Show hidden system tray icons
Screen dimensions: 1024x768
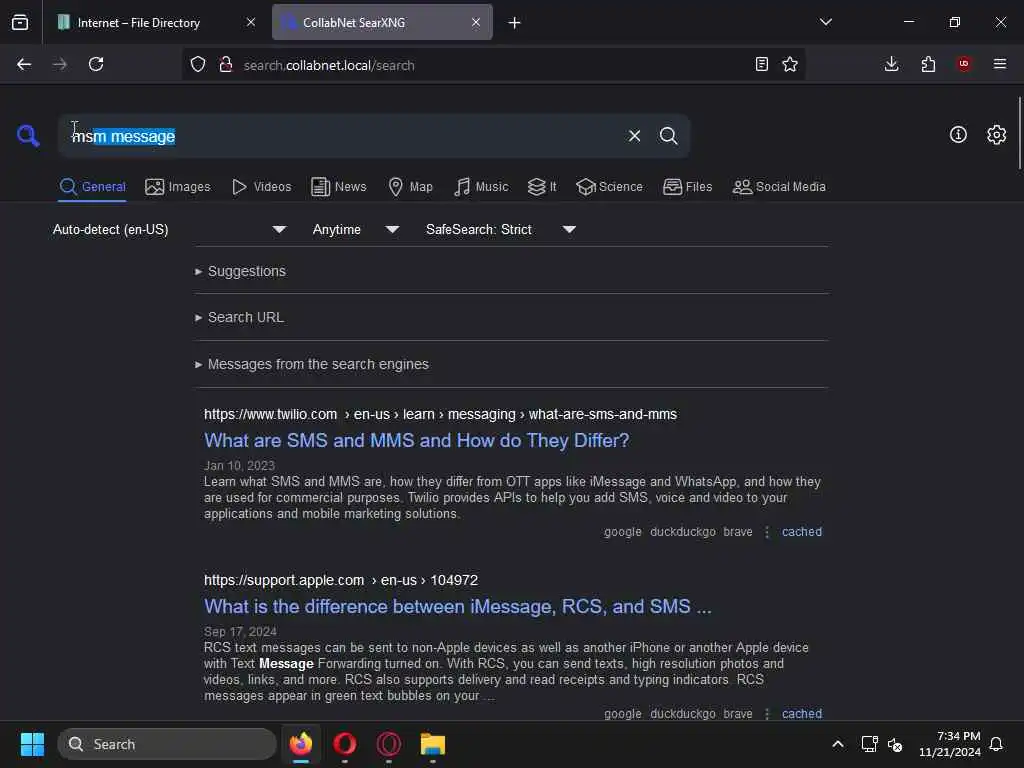coord(838,744)
